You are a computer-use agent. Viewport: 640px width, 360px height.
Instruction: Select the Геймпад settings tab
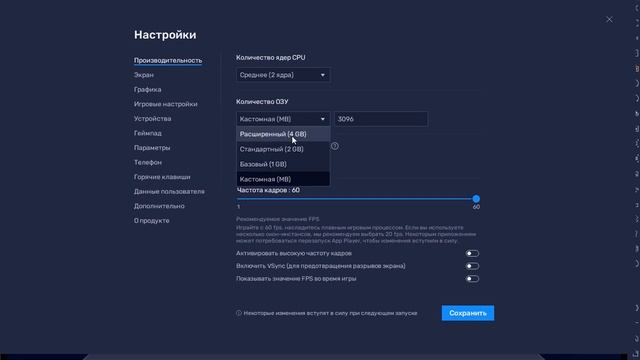pos(147,133)
